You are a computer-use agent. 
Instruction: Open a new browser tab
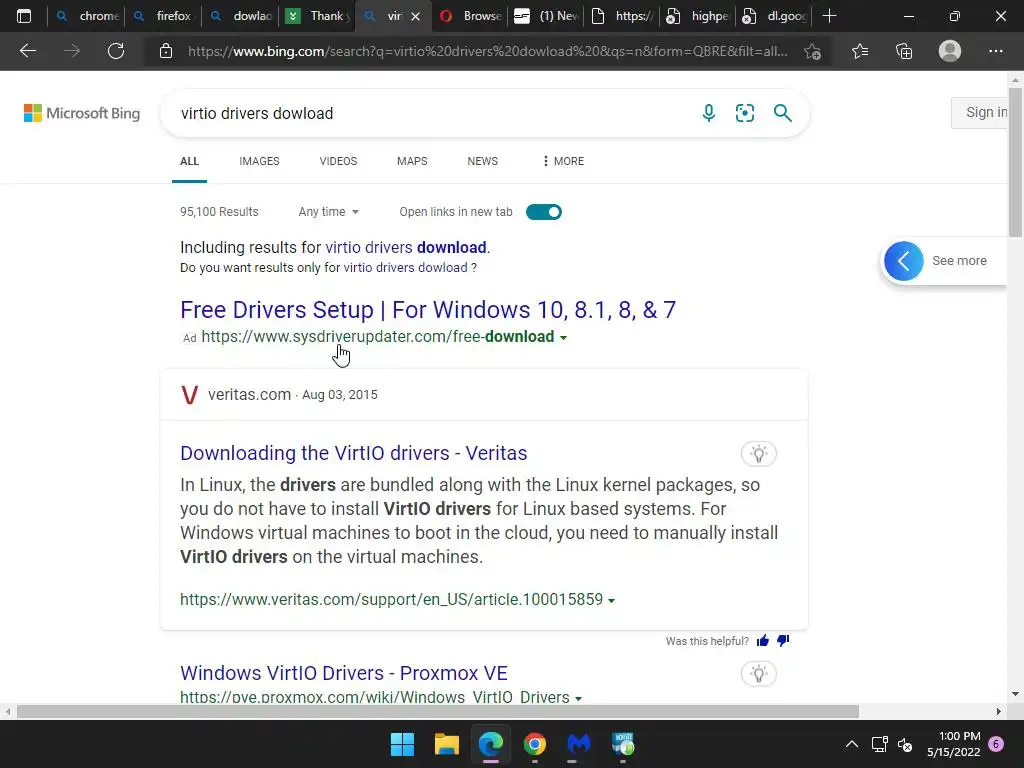point(829,16)
